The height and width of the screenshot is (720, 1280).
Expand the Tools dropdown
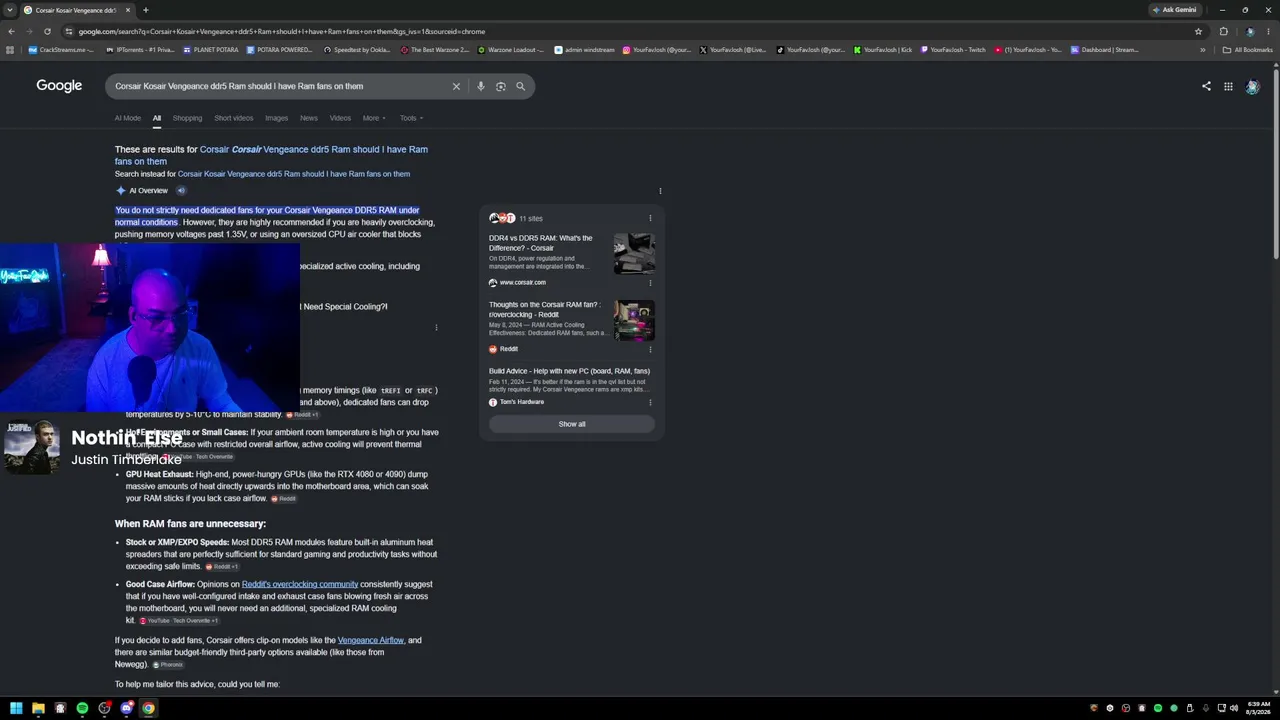[x=411, y=118]
